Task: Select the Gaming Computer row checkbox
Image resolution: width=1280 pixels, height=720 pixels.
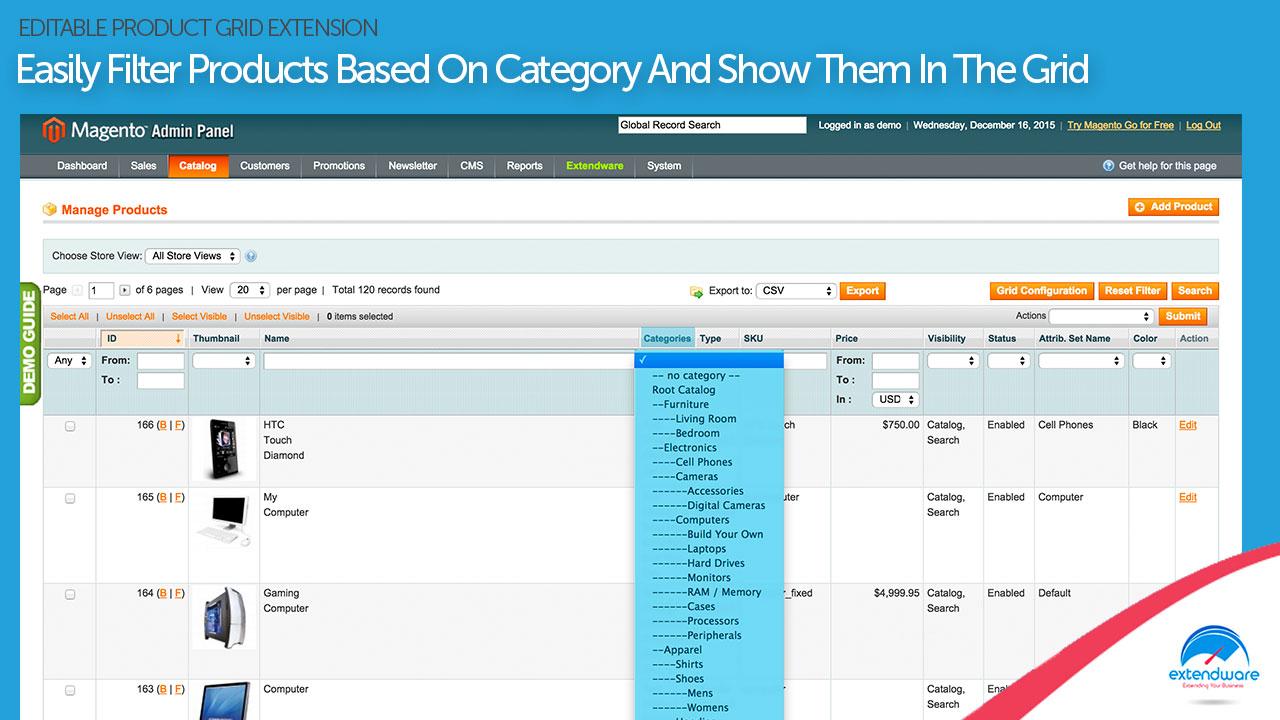Action: pyautogui.click(x=70, y=594)
